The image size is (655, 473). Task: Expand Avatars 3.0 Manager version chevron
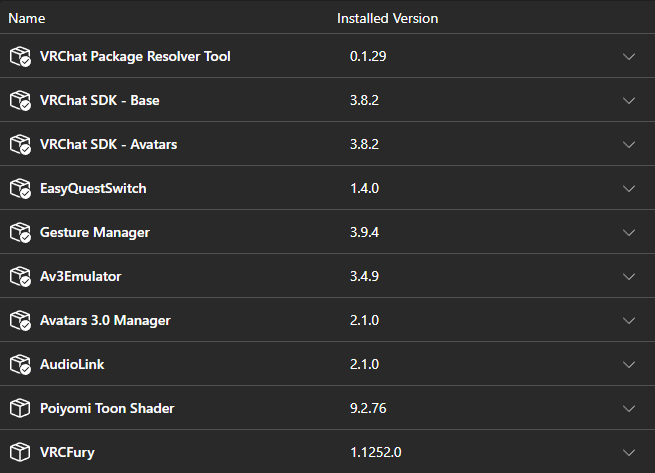click(629, 320)
